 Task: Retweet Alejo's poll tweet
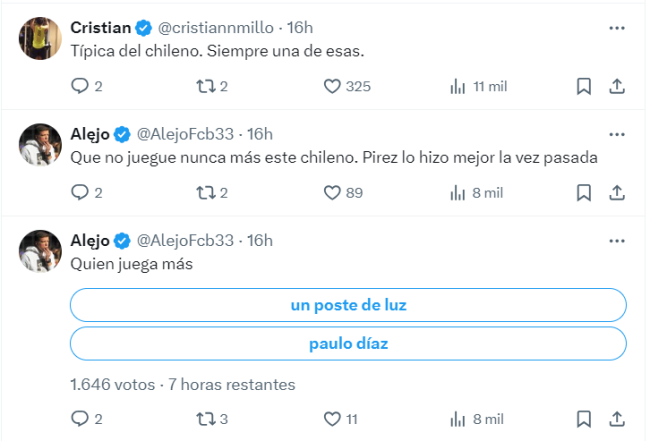208,418
